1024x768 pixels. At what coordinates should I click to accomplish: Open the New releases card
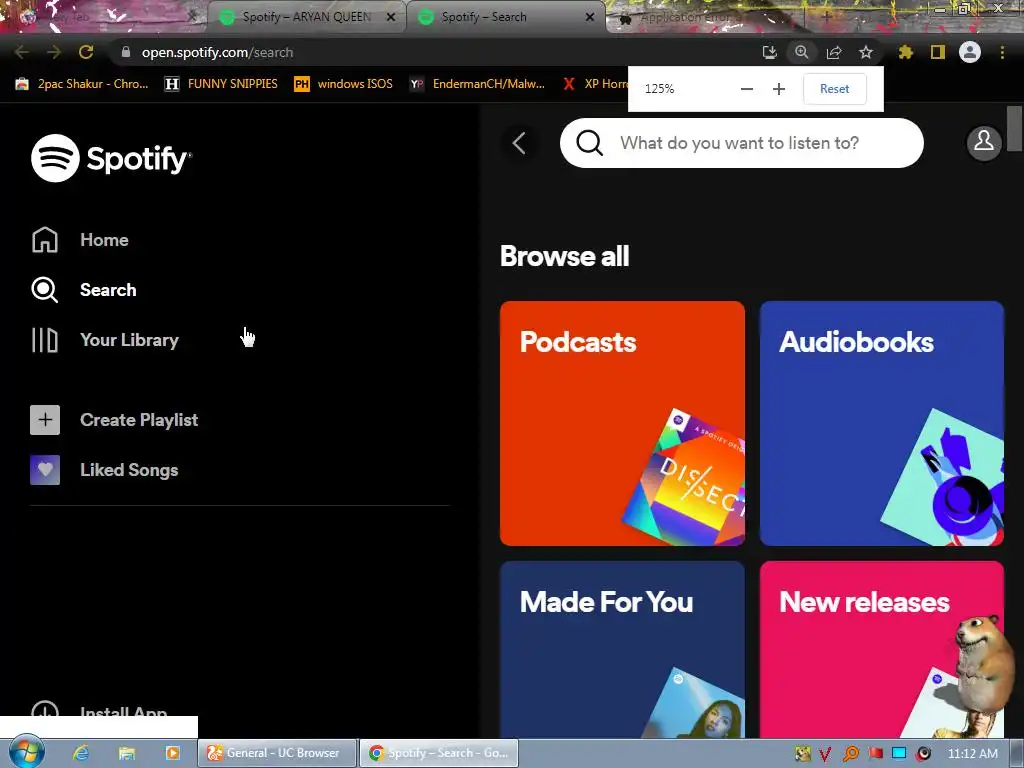coord(882,649)
